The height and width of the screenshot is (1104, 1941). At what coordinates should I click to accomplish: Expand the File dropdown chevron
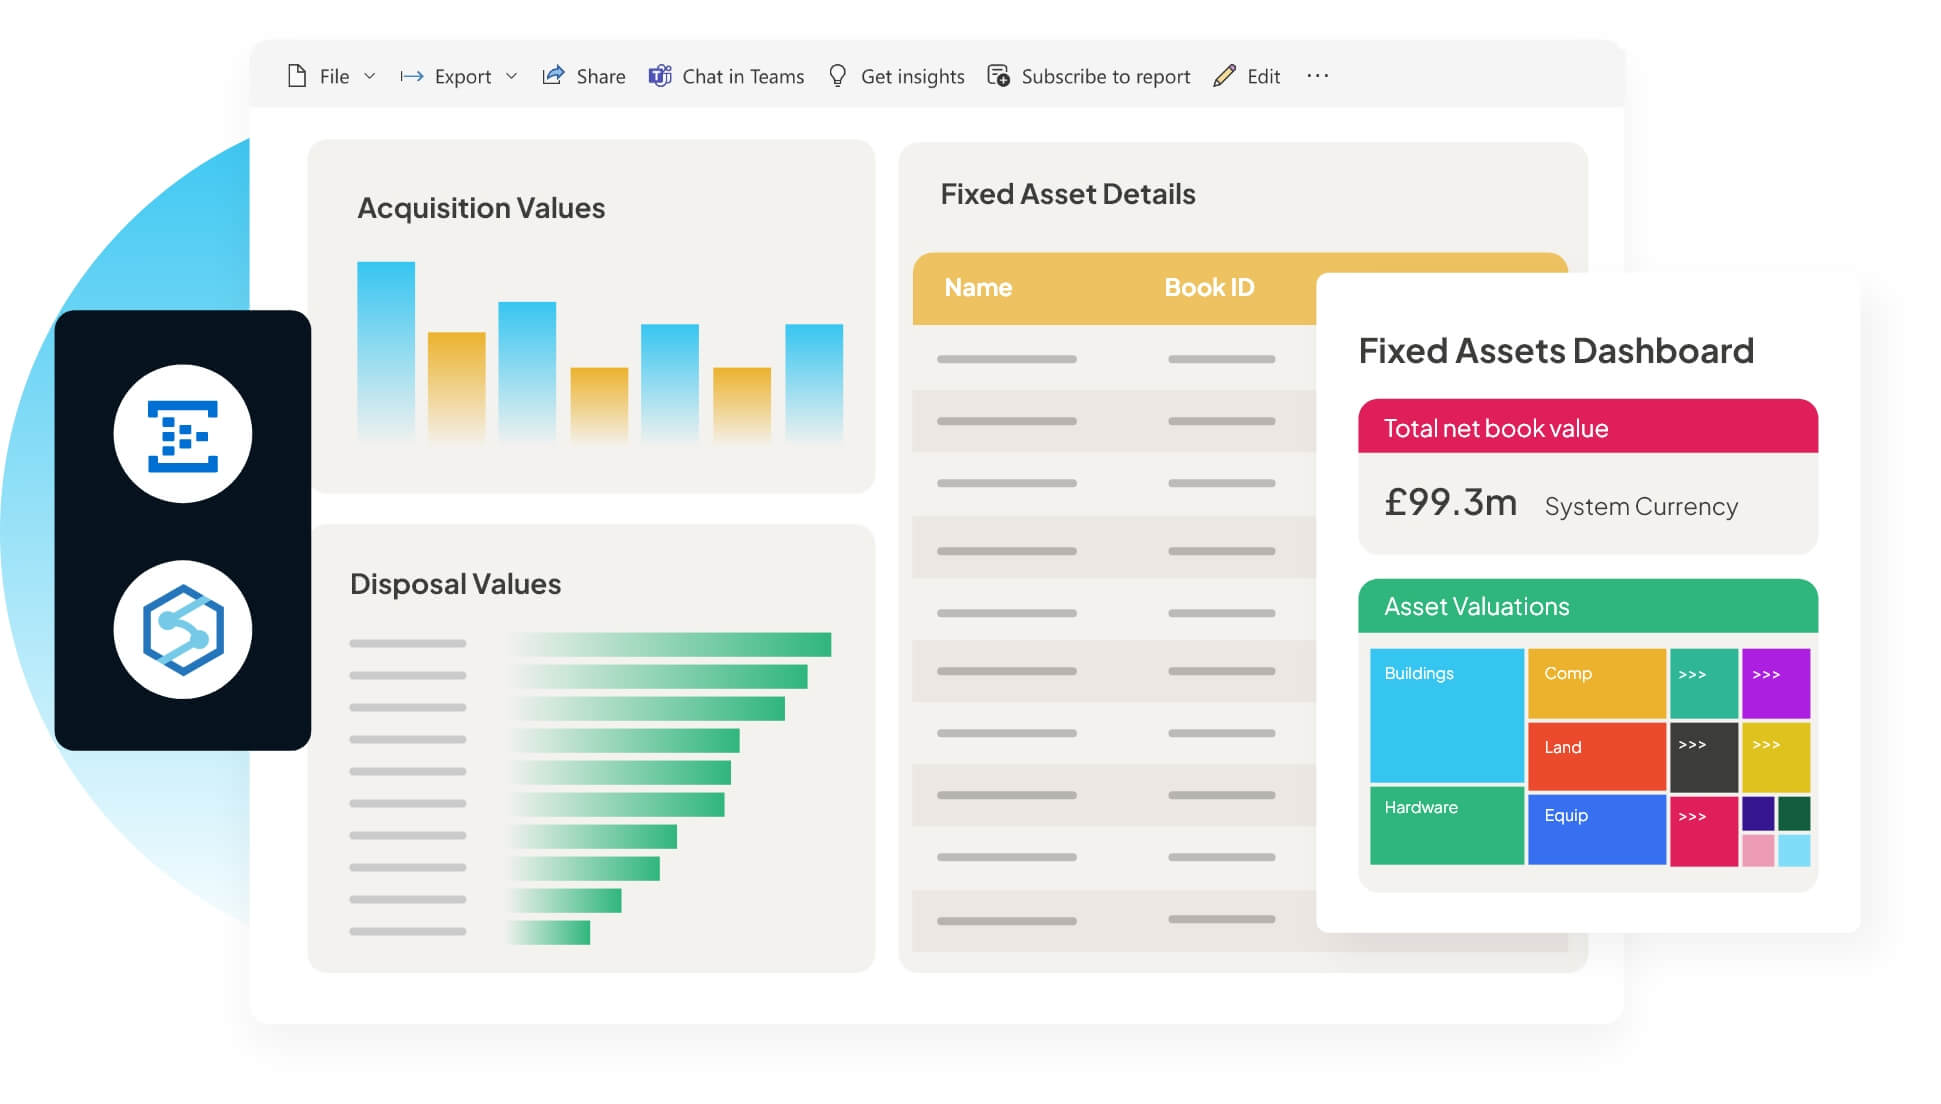[x=370, y=76]
